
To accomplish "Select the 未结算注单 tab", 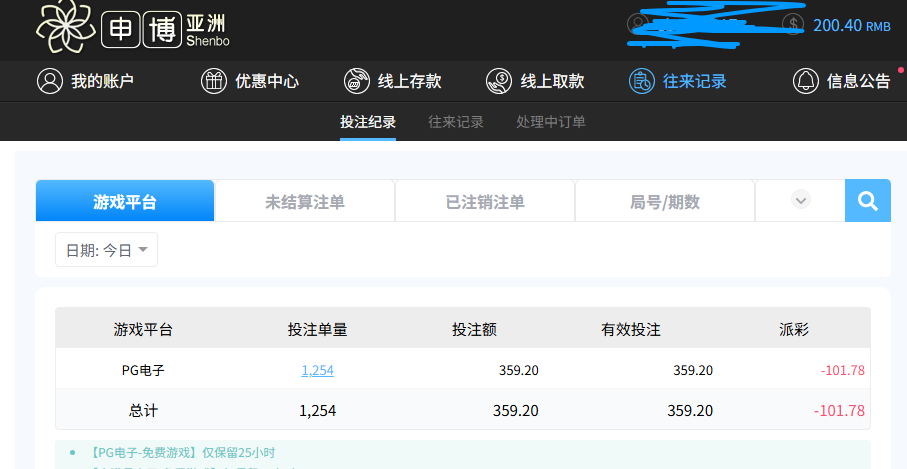I will pyautogui.click(x=305, y=201).
